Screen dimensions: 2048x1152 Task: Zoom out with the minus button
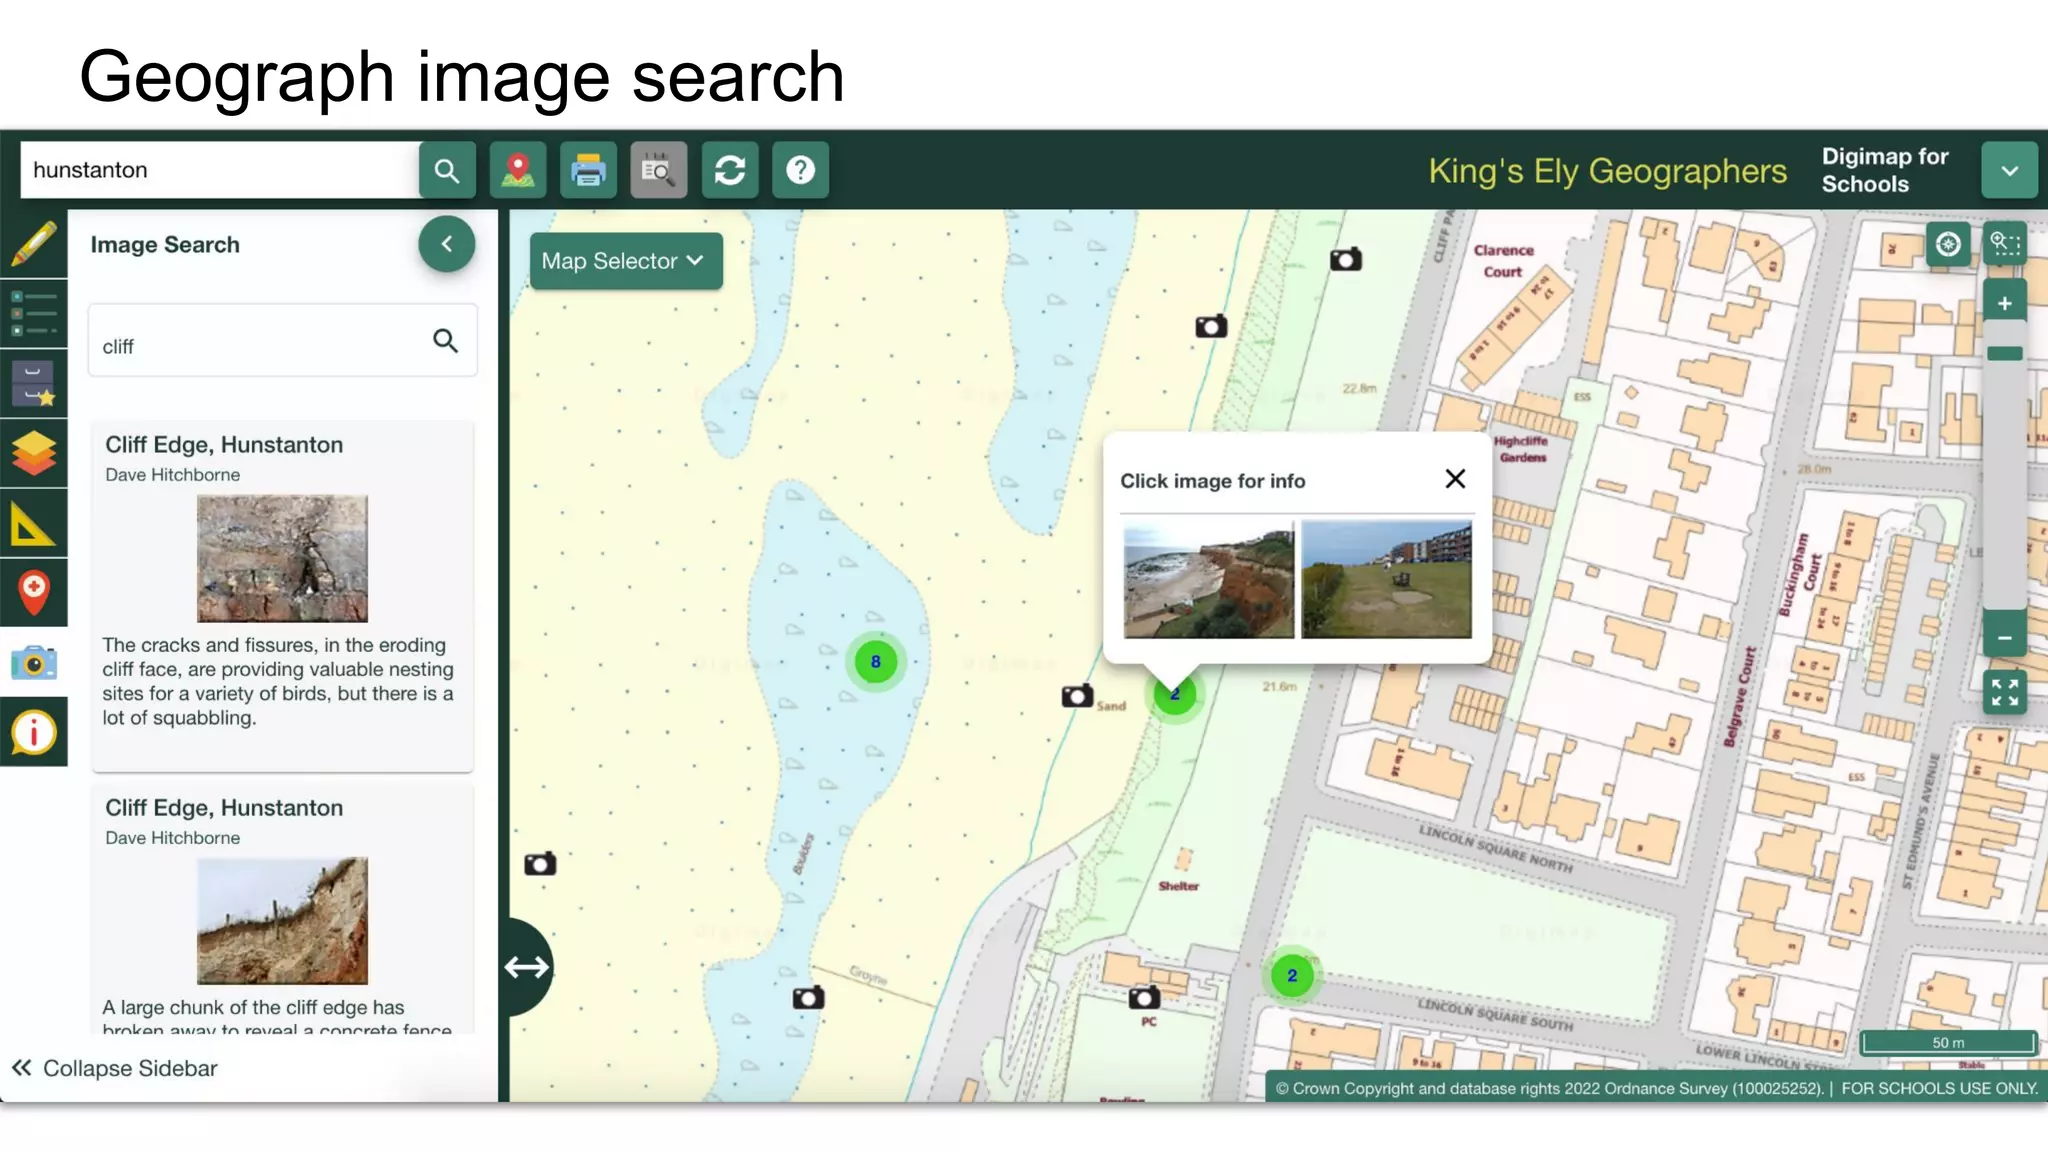(x=2005, y=637)
